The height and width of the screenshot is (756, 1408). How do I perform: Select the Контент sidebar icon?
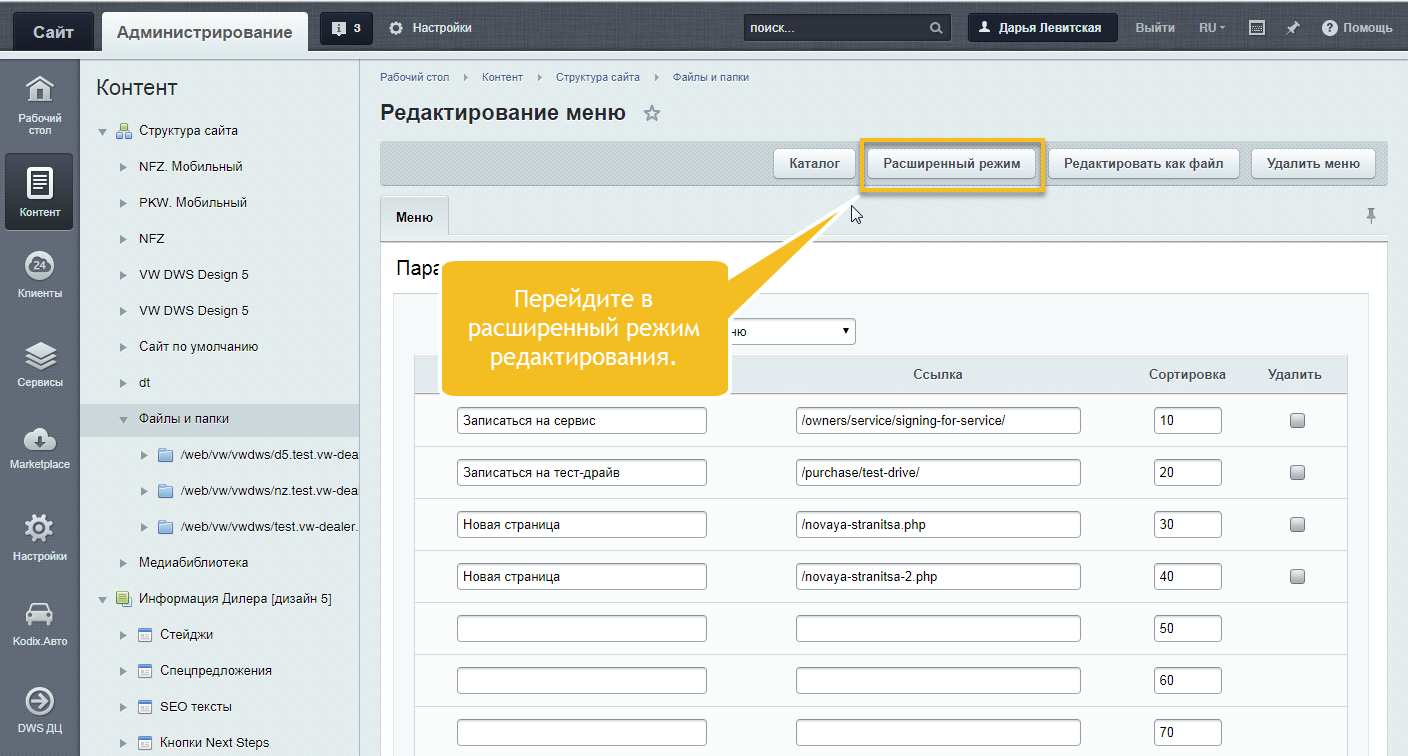click(x=39, y=191)
